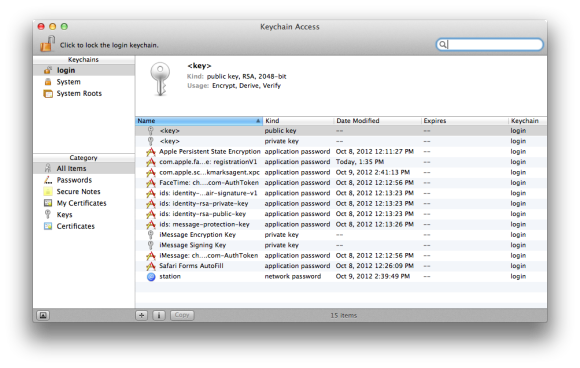Click the yellow minimize window button
Viewport: 580px width, 368px height.
click(x=53, y=26)
